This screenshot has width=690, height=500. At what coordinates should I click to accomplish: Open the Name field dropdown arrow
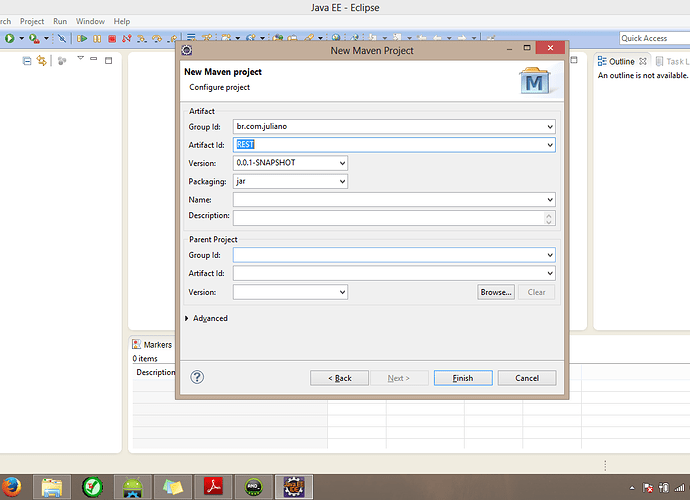550,200
